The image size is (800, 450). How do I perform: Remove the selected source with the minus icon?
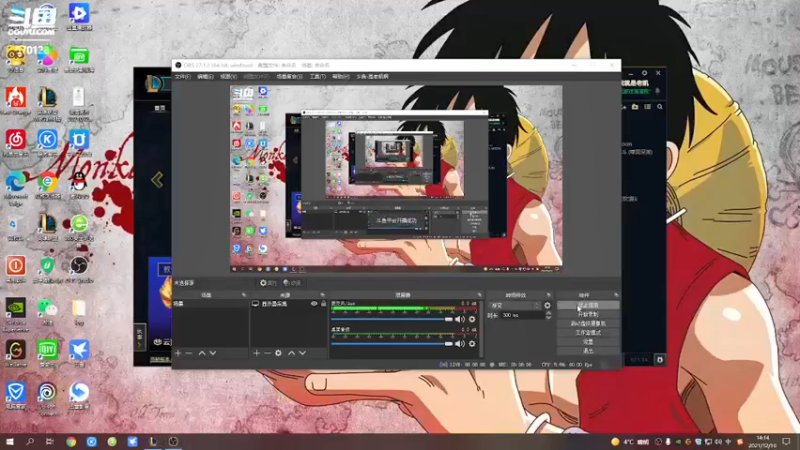267,353
